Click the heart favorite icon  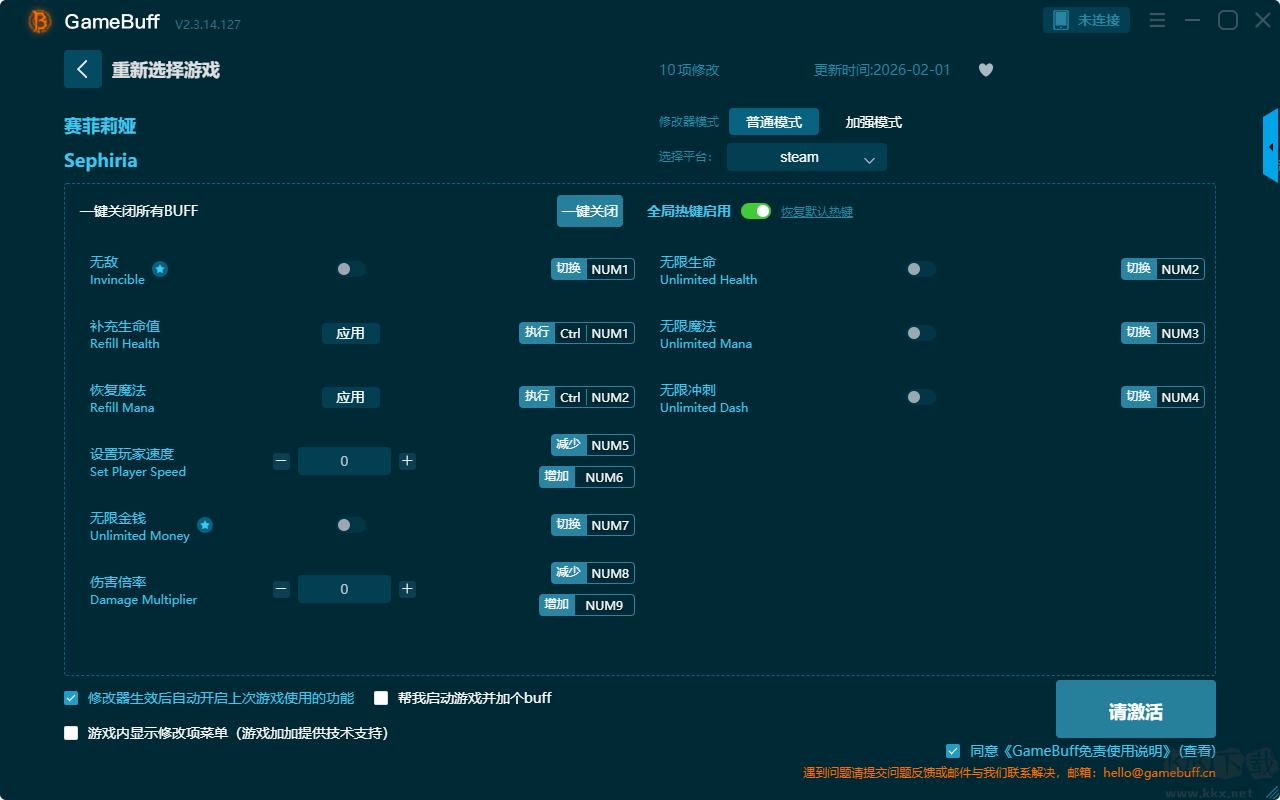985,70
